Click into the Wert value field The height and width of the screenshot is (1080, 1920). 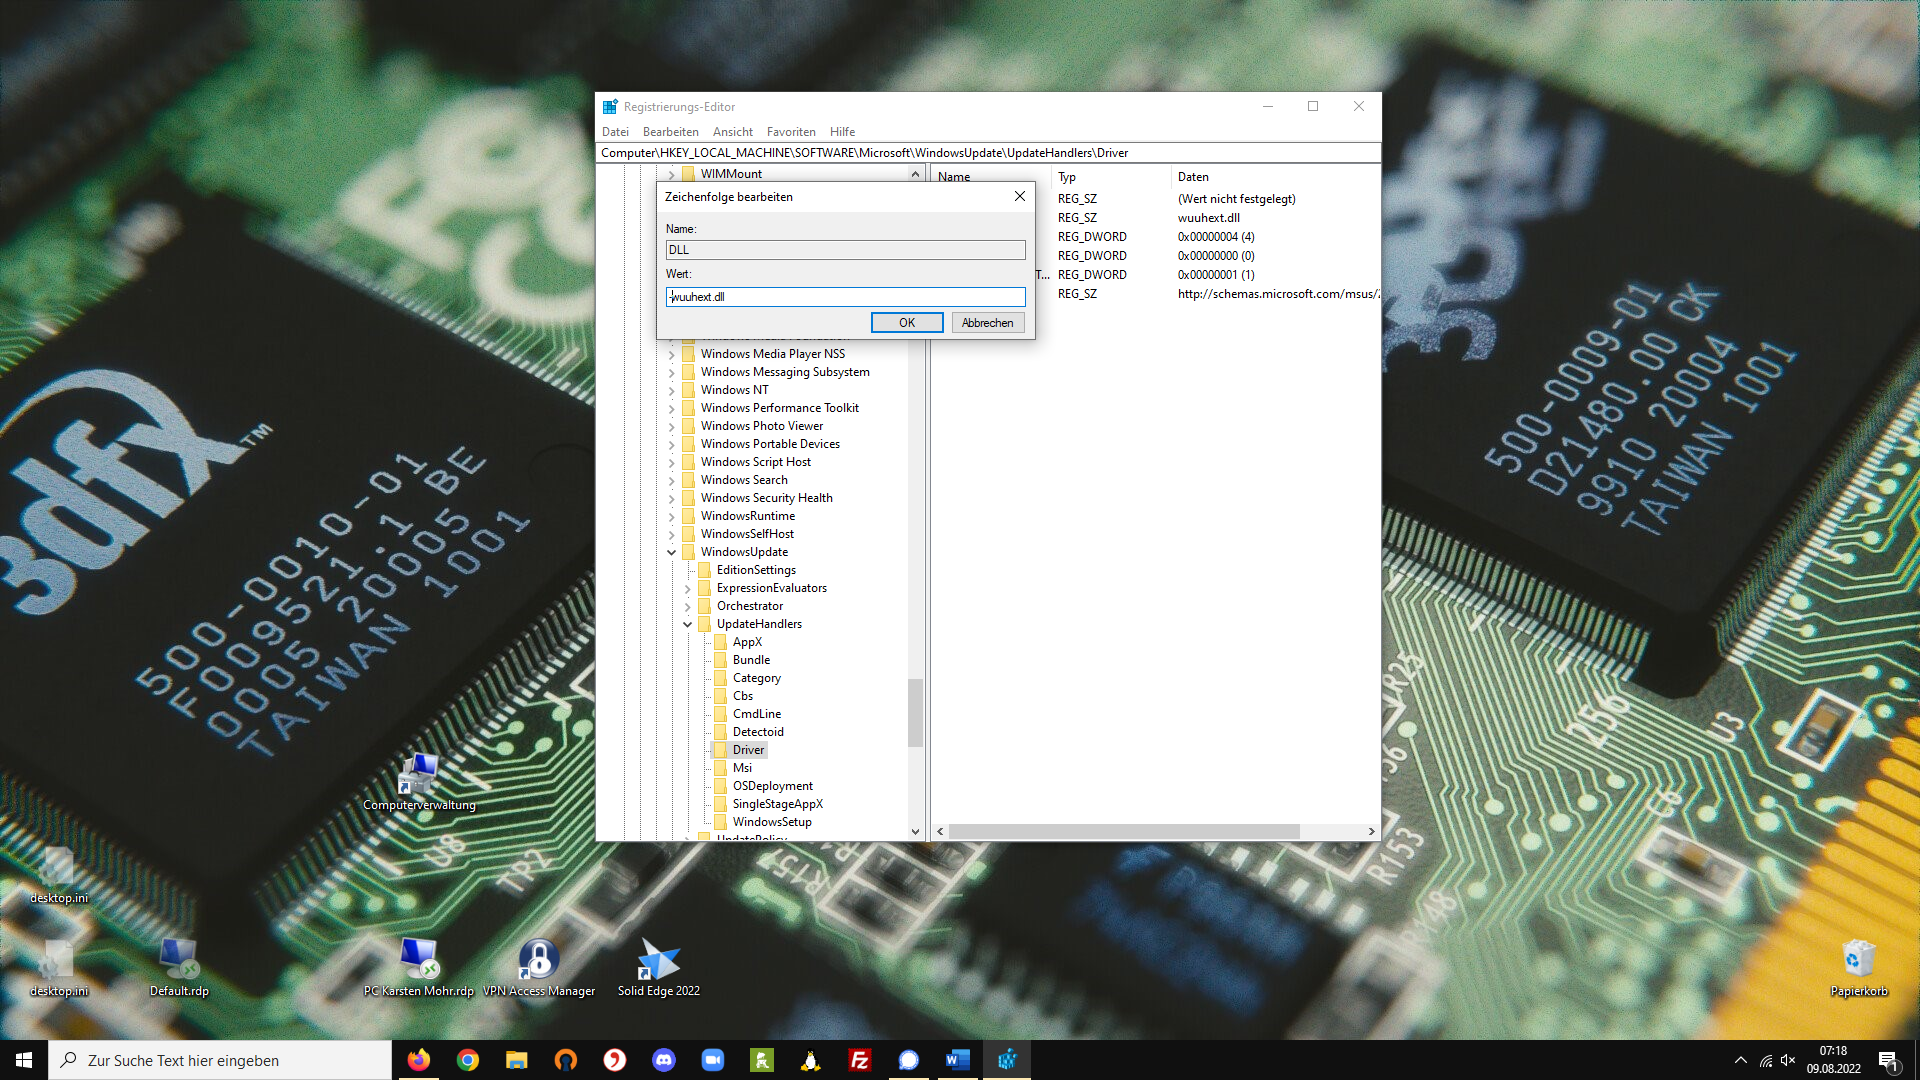(x=845, y=297)
